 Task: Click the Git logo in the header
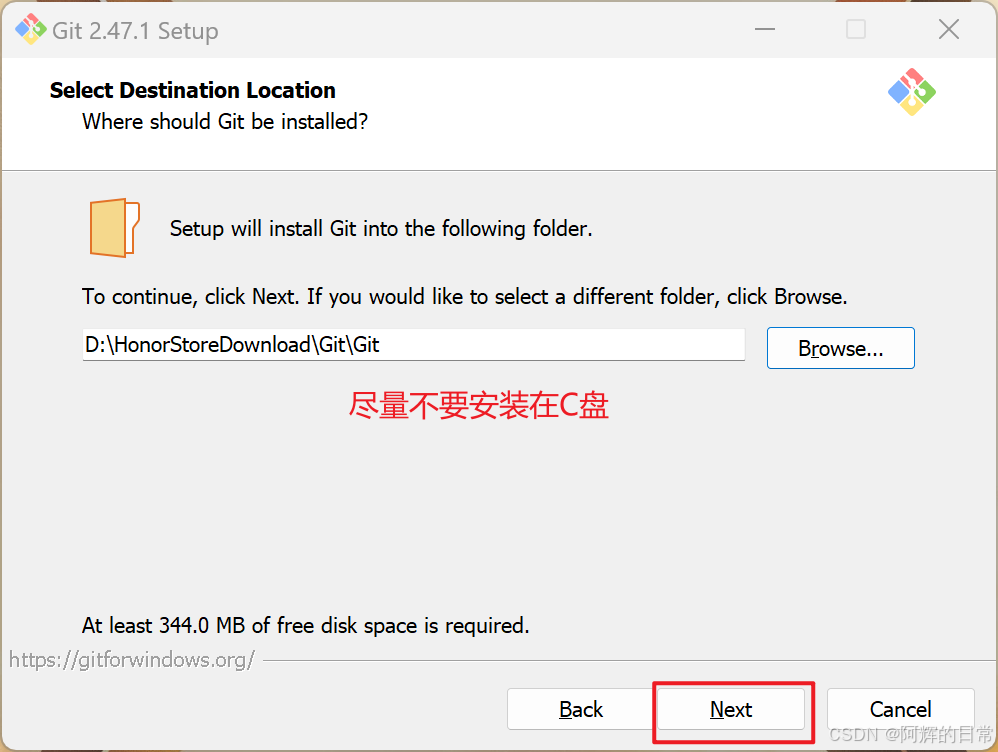pos(911,92)
